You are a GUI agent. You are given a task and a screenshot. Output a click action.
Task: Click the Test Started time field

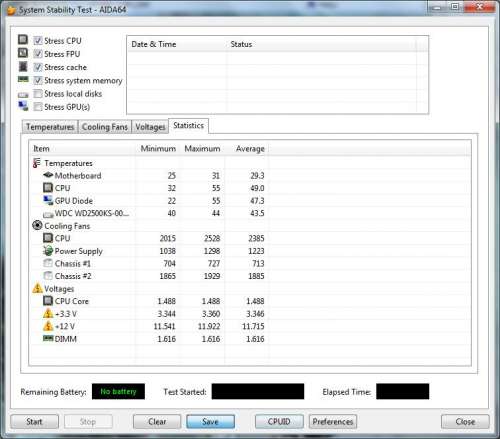258,391
